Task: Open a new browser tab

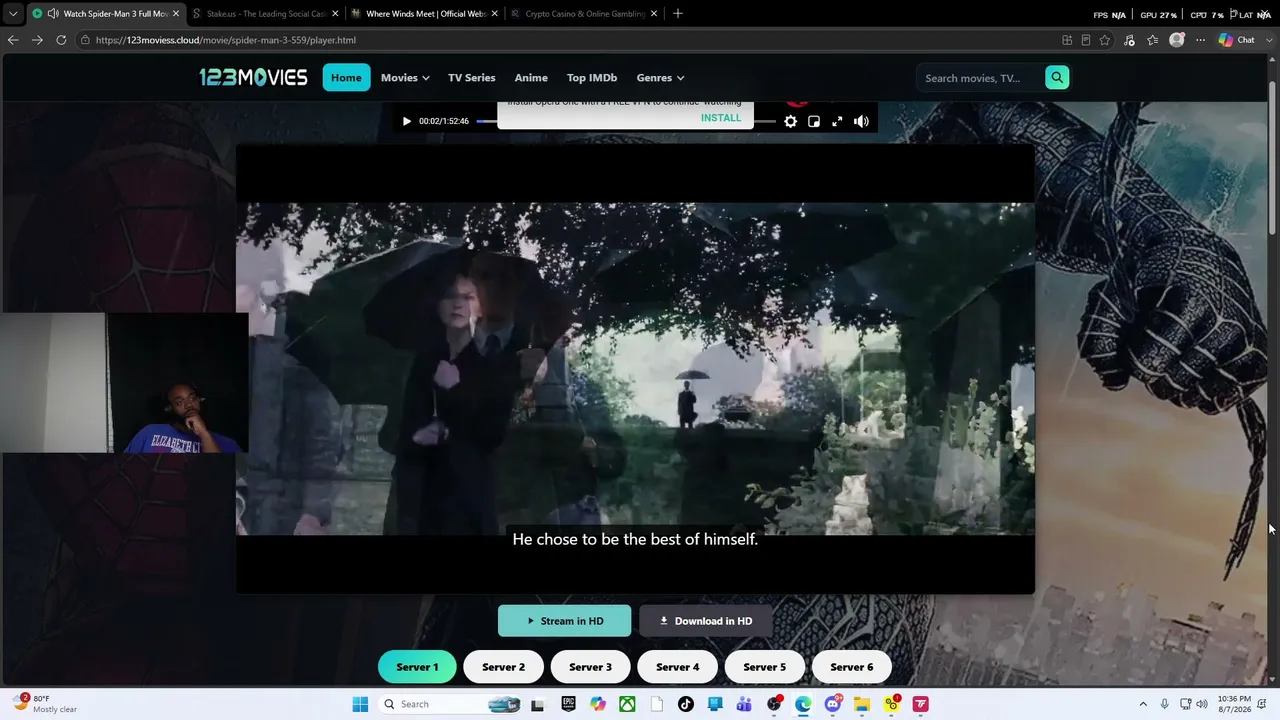Action: (x=678, y=14)
